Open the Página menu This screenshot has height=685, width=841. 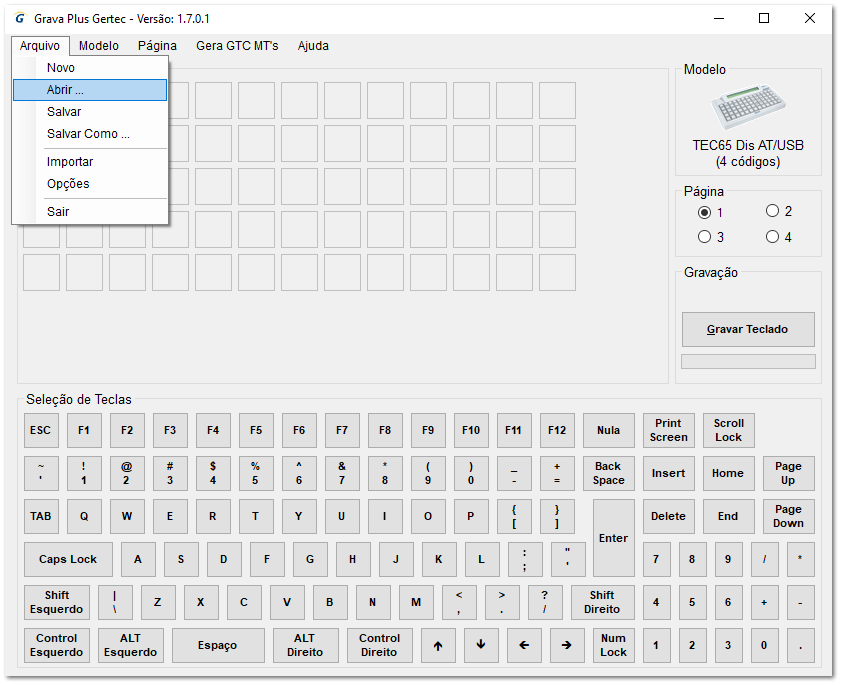pos(157,46)
